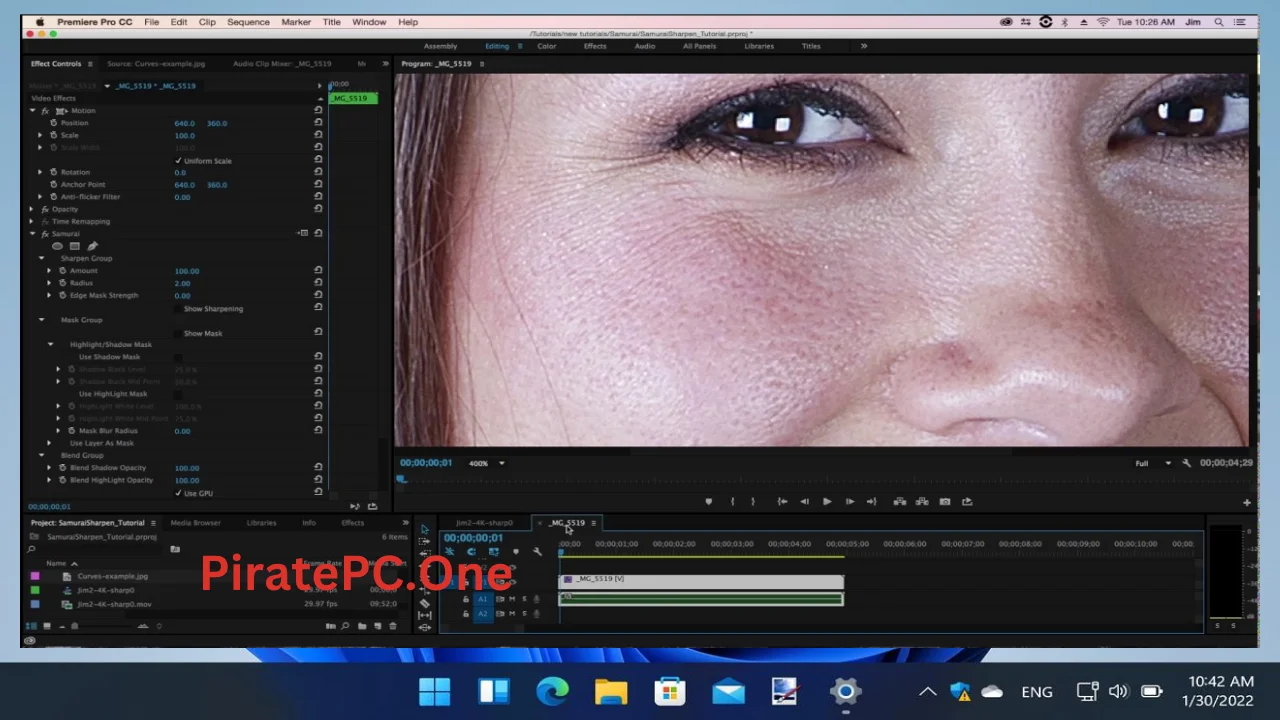Viewport: 1280px width, 720px height.
Task: Select the Selection arrow tool
Action: point(424,529)
